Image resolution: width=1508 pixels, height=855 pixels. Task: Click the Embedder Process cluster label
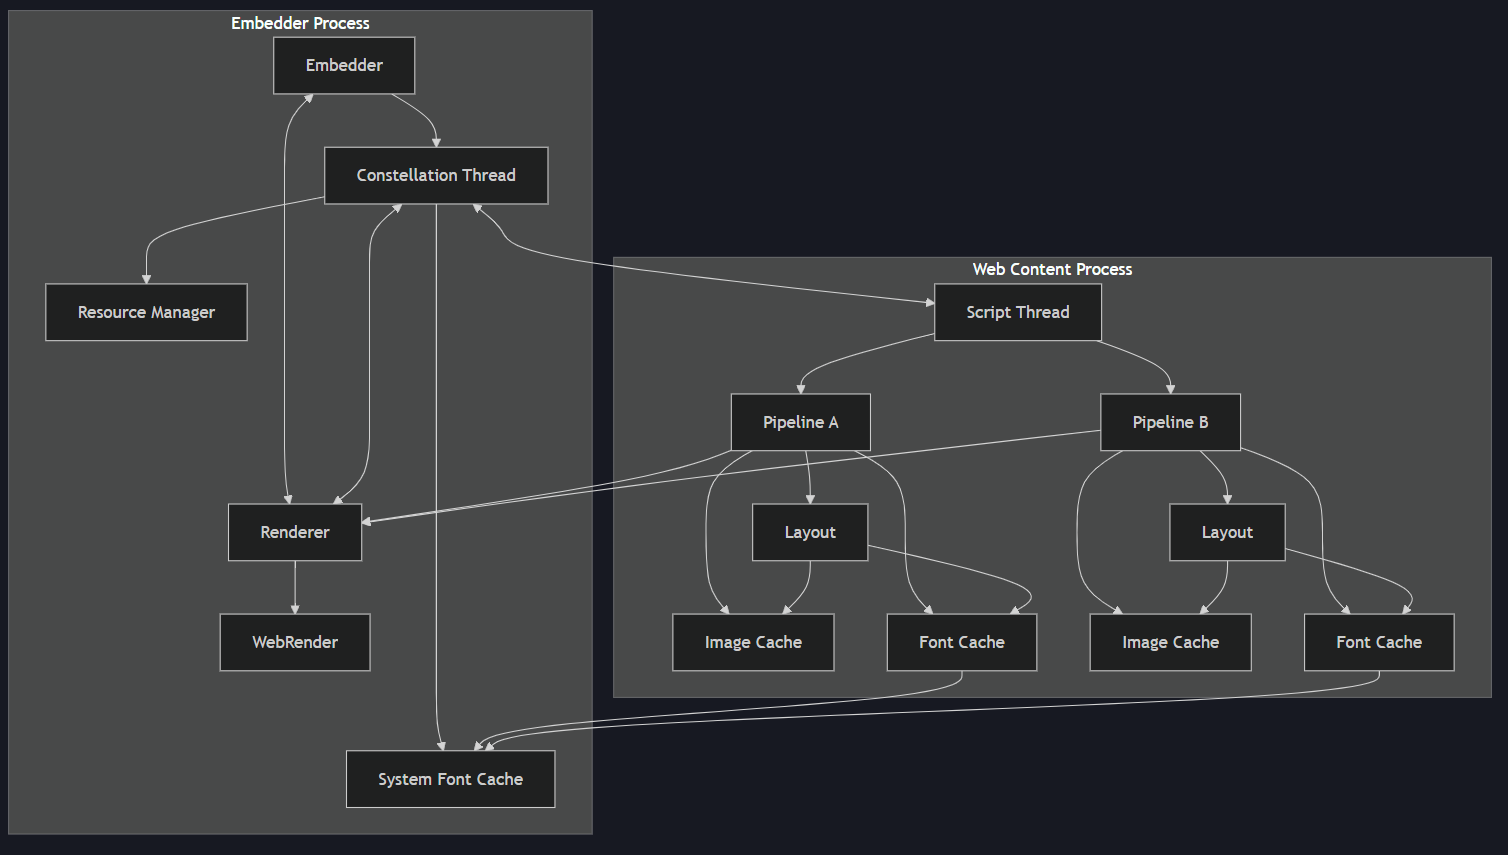pyautogui.click(x=300, y=22)
